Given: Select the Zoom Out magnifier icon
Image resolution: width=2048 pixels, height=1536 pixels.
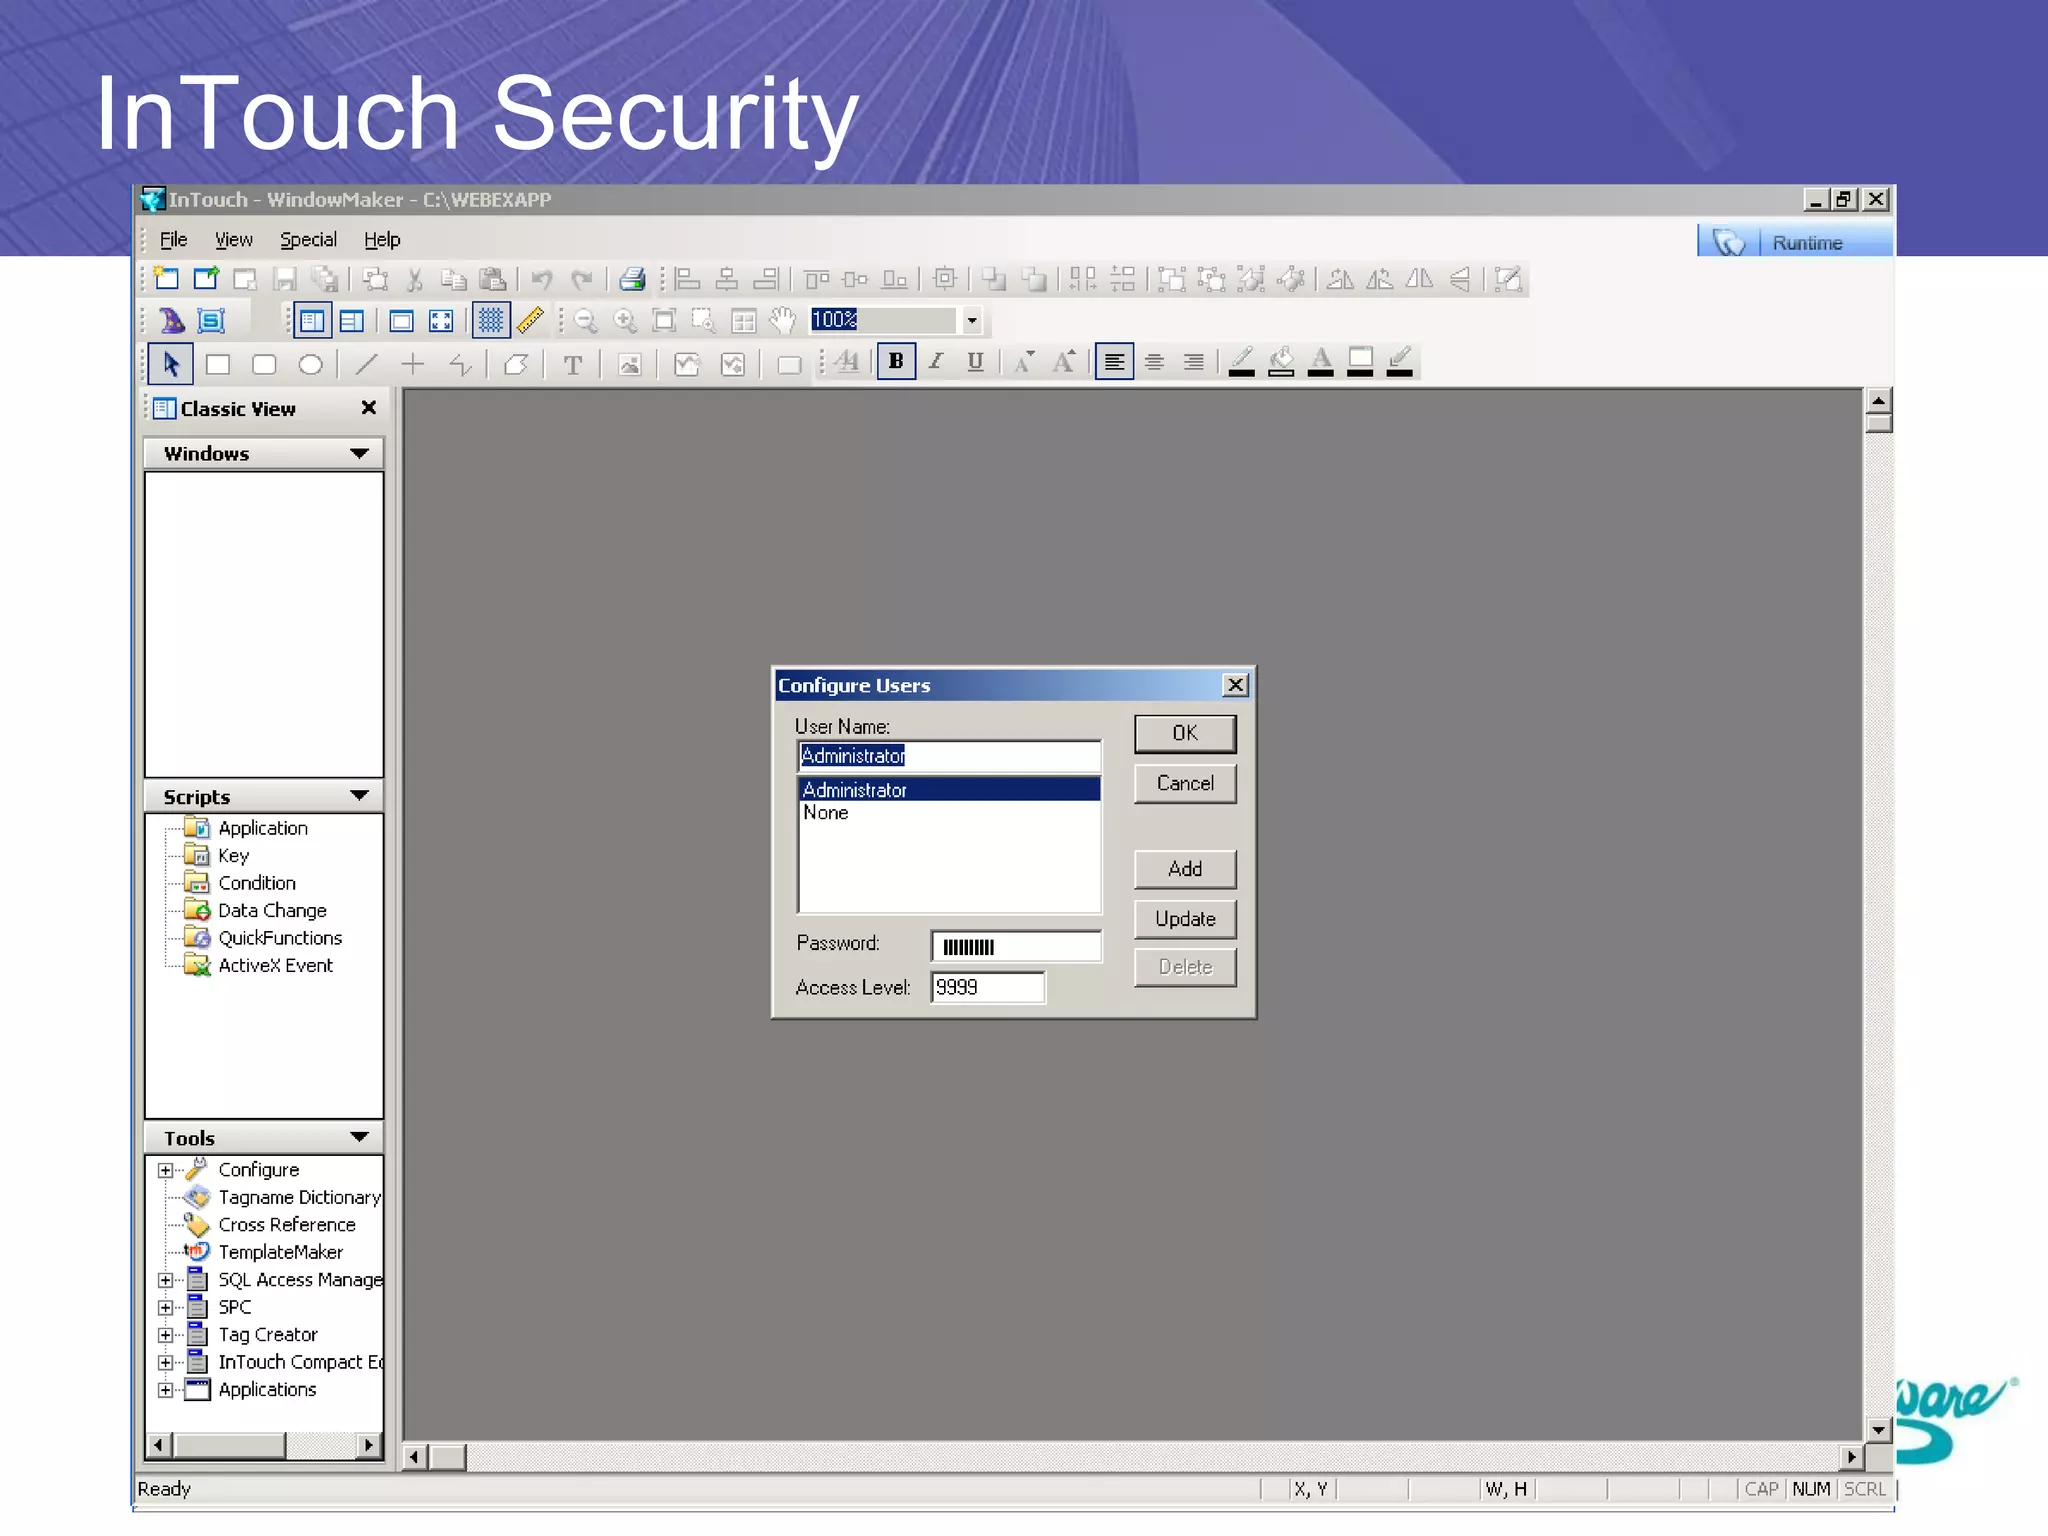Looking at the screenshot, I should click(x=586, y=321).
